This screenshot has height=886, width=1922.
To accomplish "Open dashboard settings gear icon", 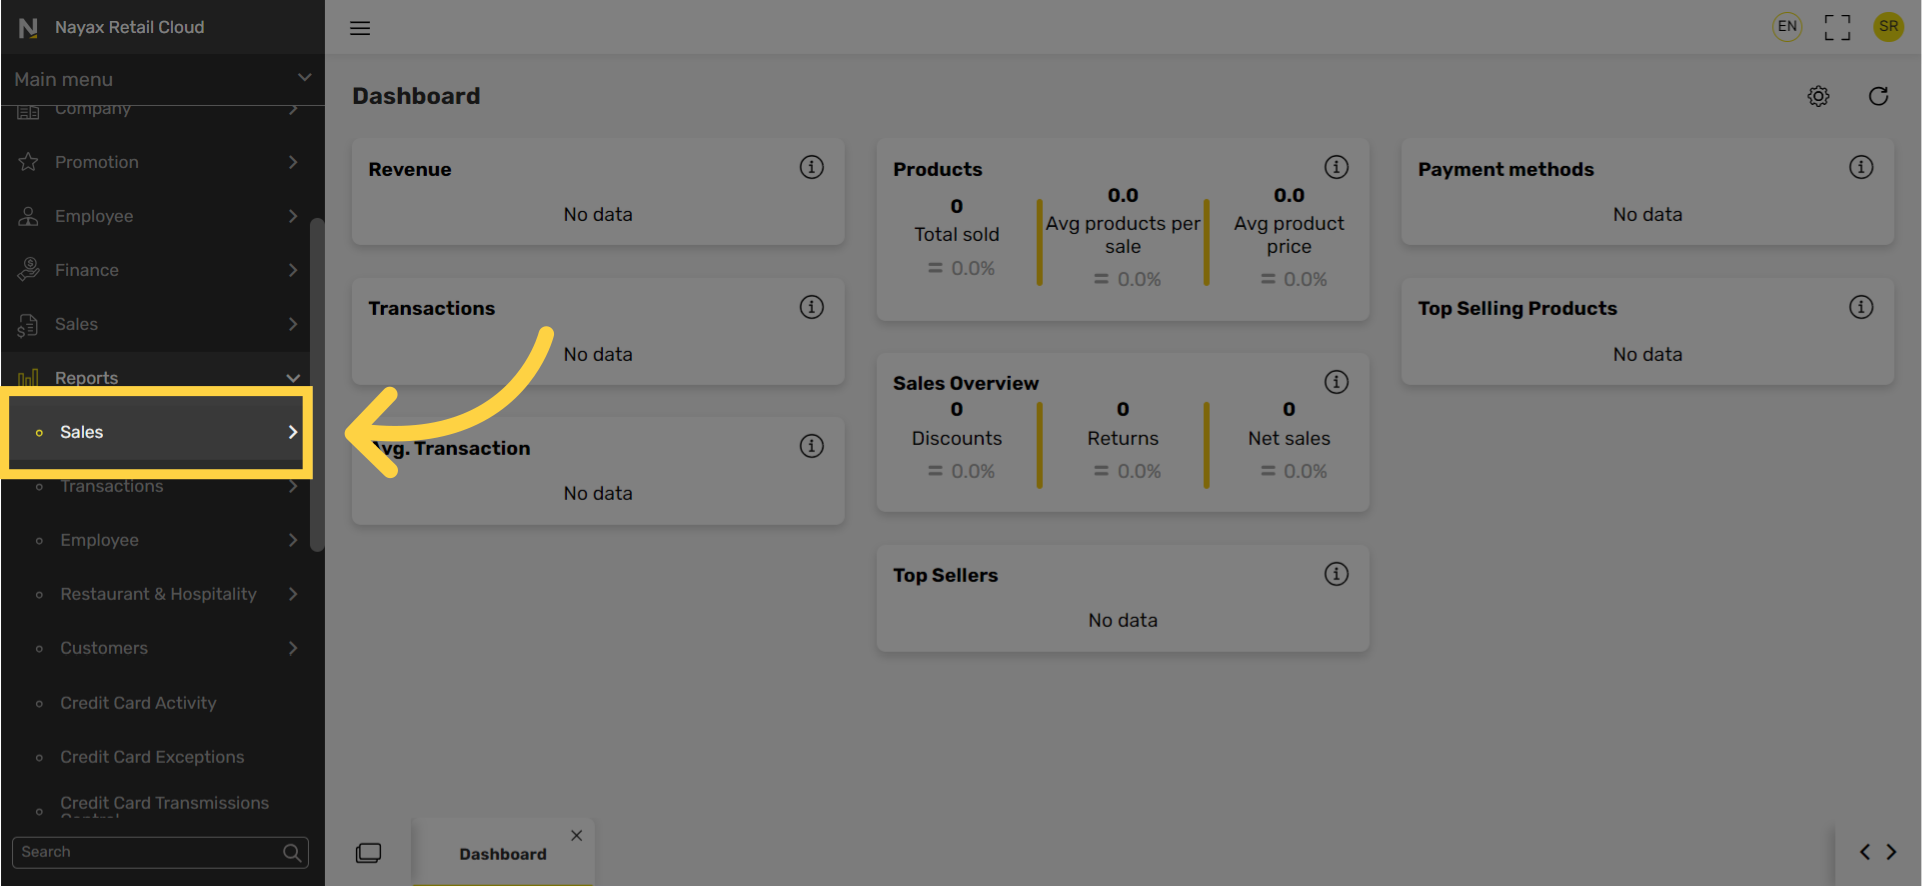I will (1818, 96).
